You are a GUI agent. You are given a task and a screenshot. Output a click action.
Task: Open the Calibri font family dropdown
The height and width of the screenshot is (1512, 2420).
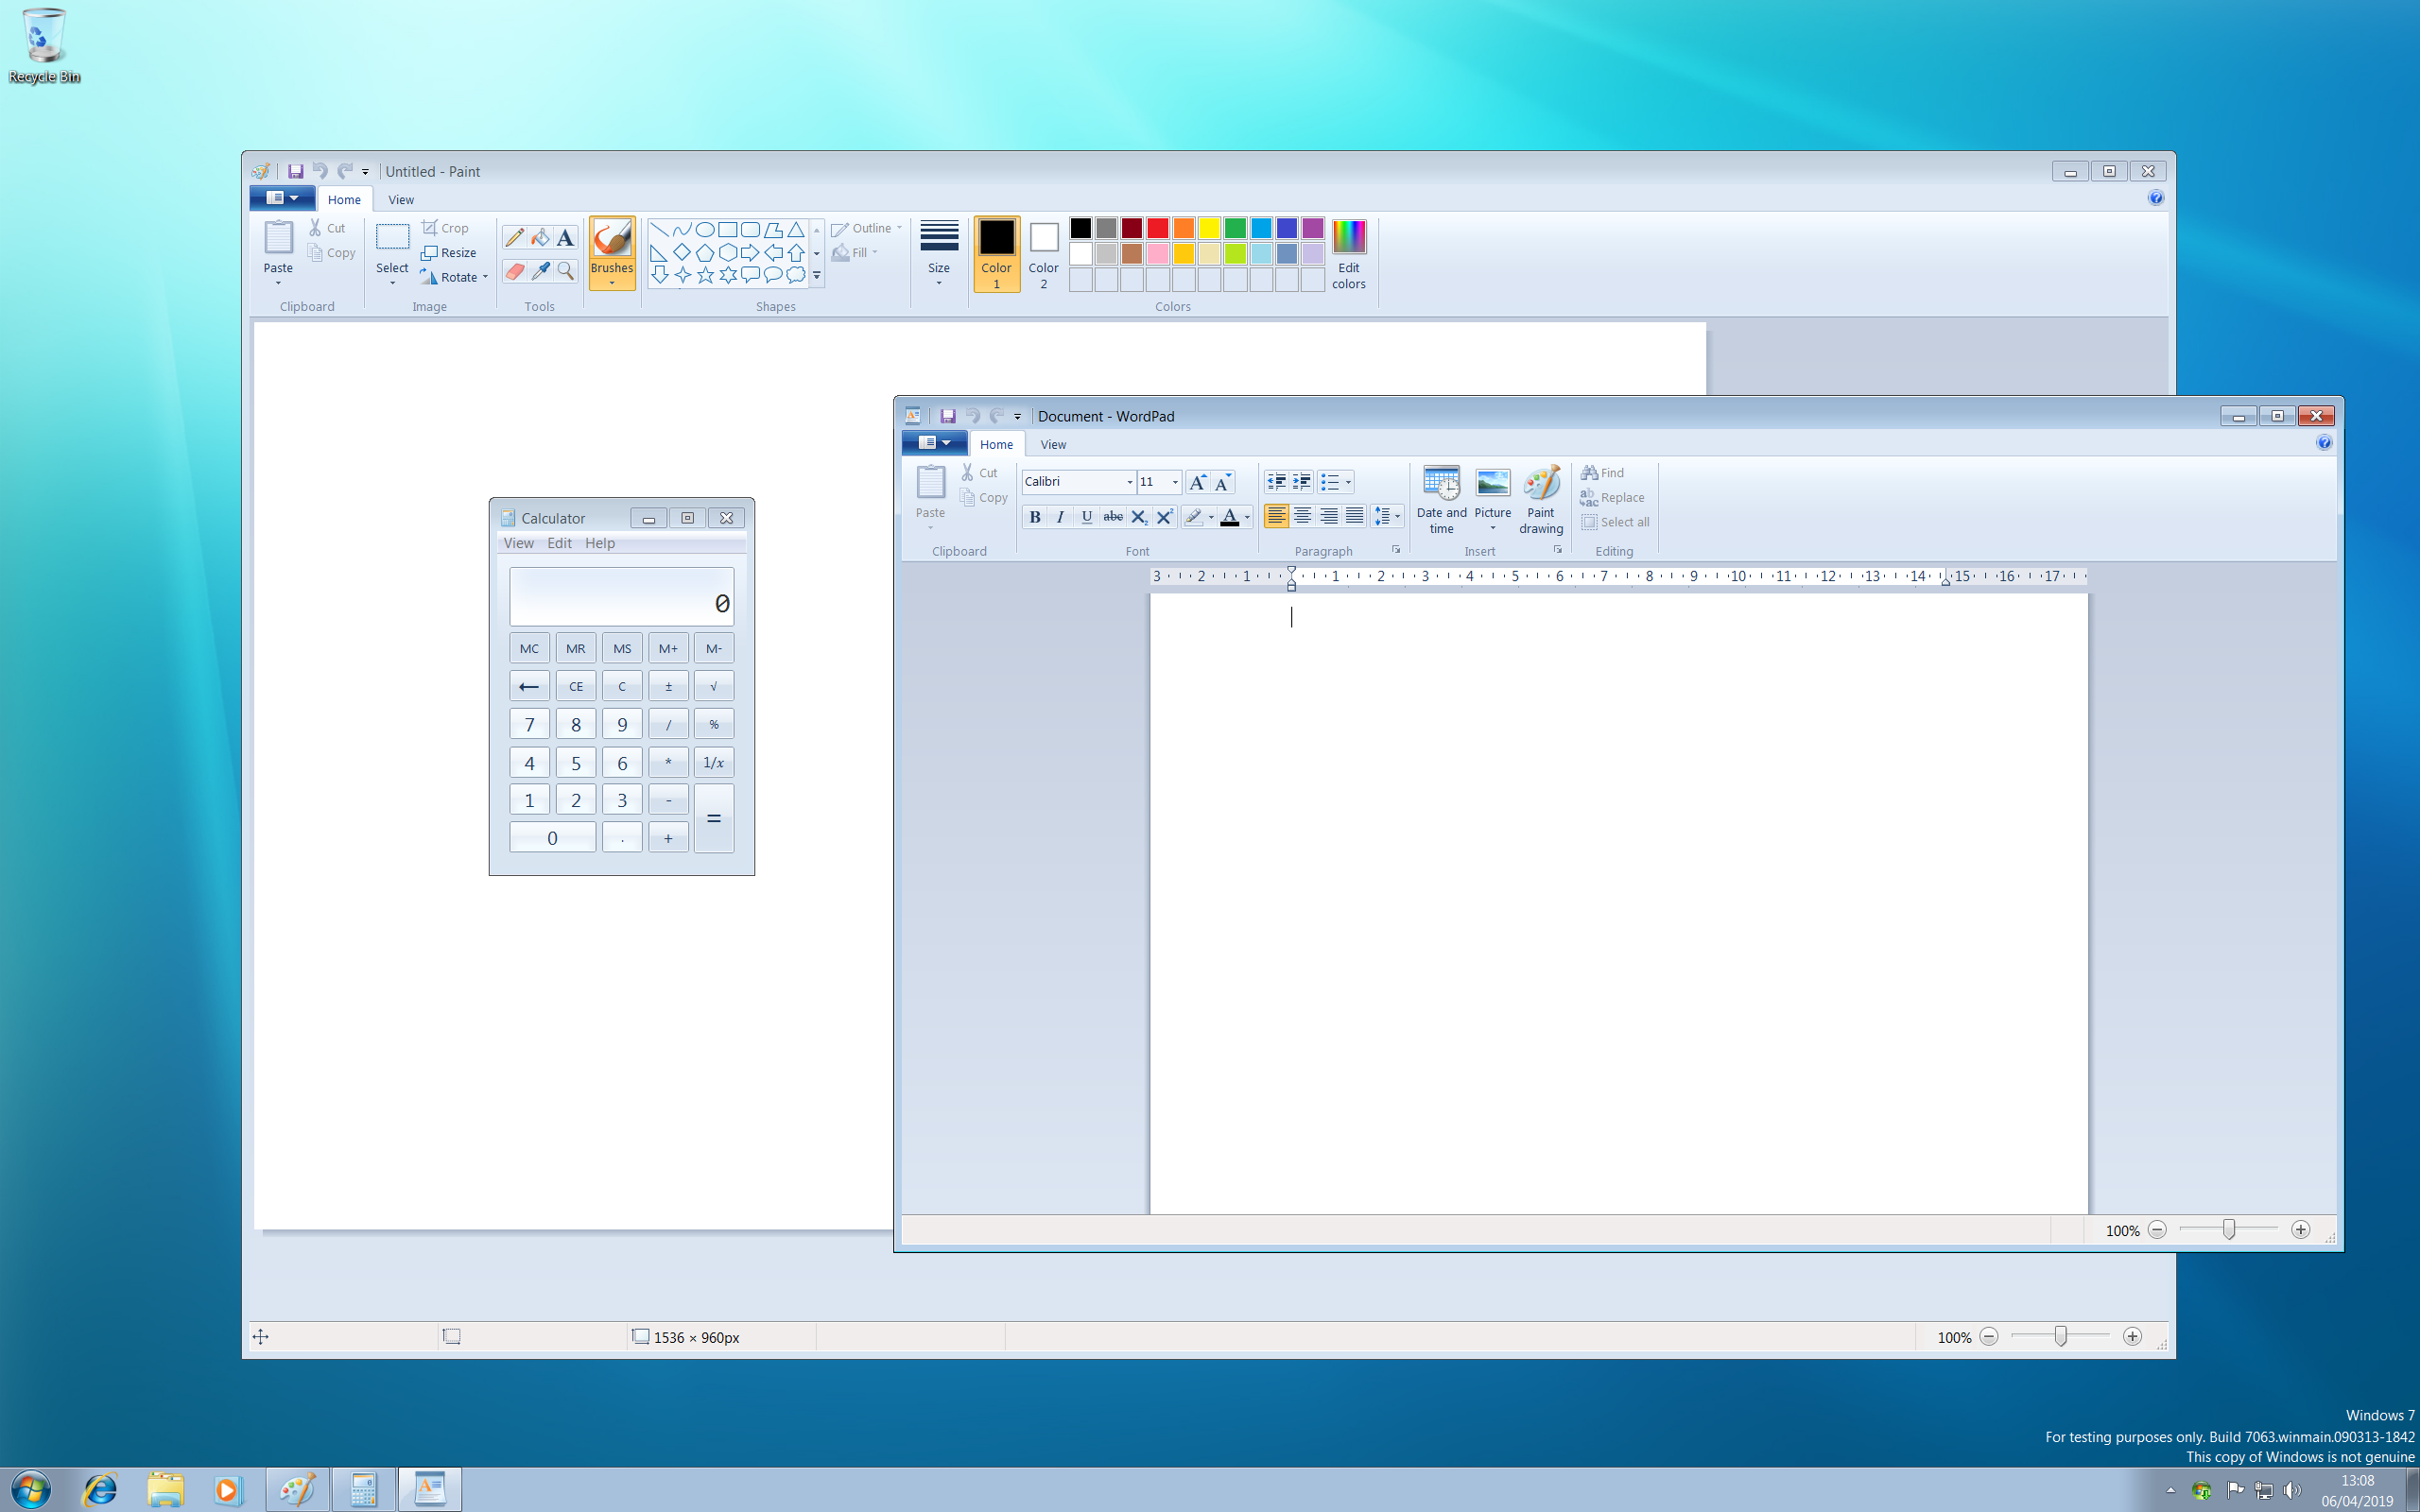tap(1129, 482)
